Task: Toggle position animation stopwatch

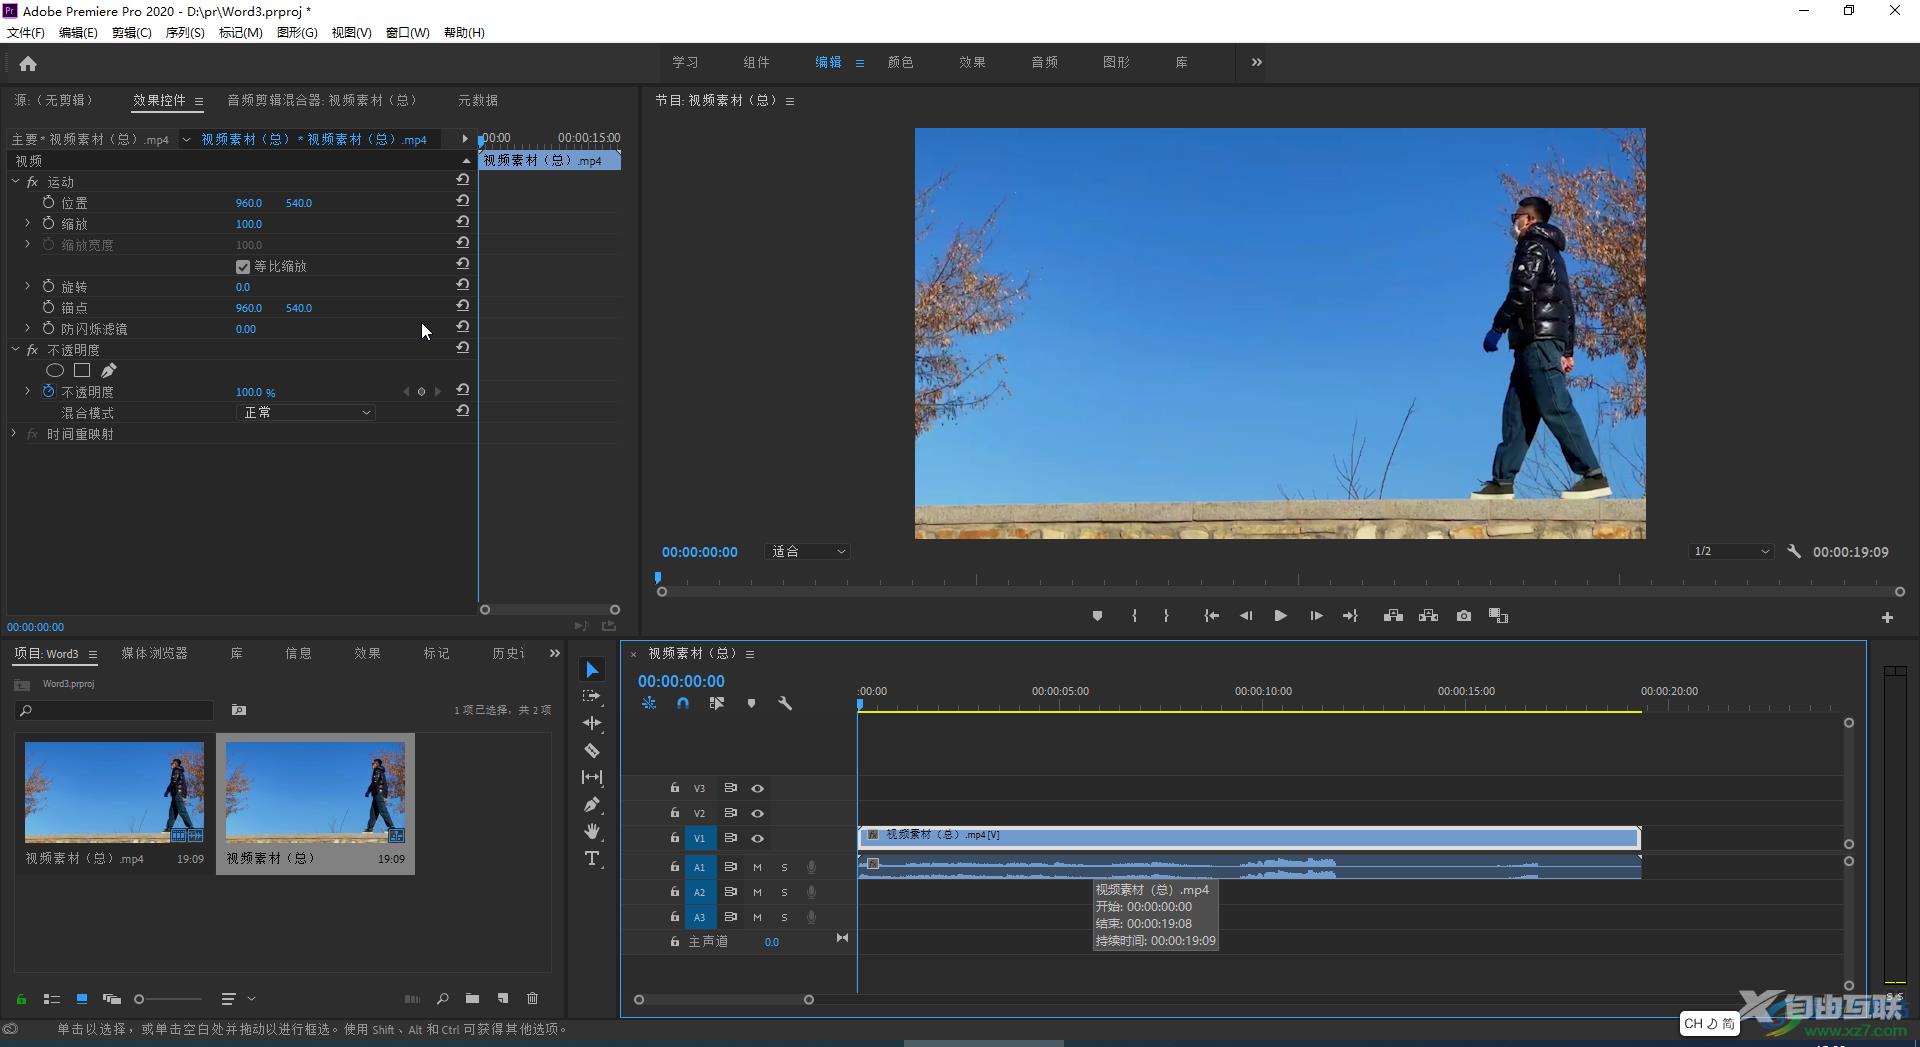Action: coord(48,202)
